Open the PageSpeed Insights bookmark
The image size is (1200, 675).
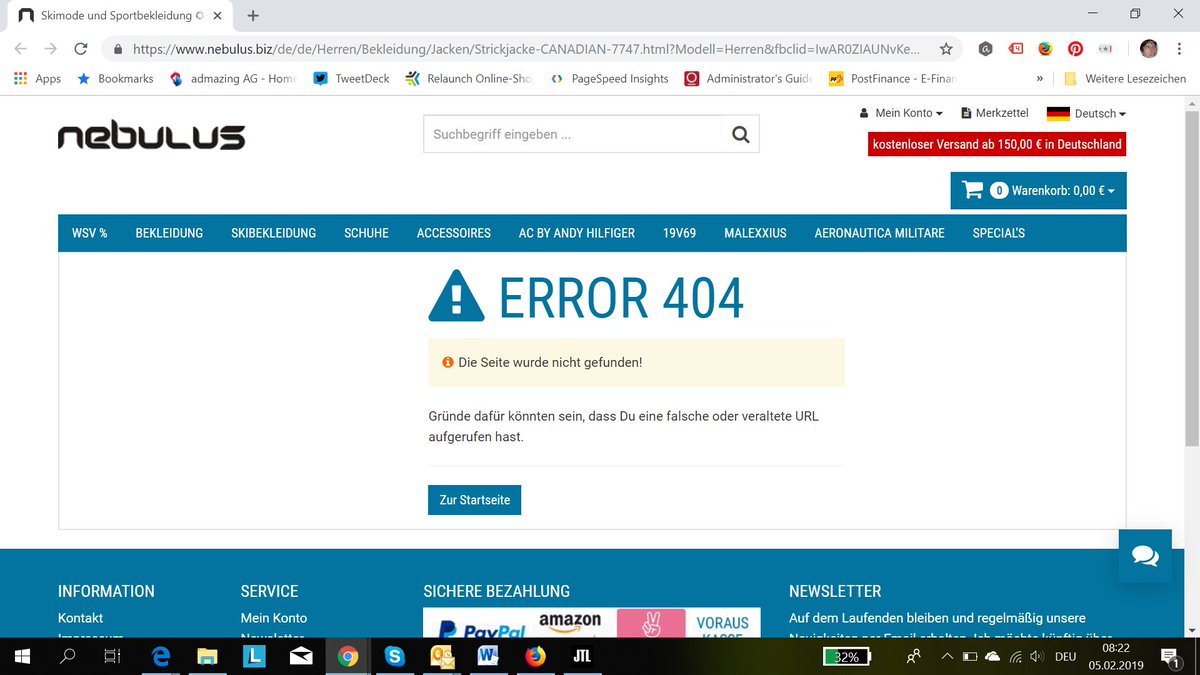point(609,78)
